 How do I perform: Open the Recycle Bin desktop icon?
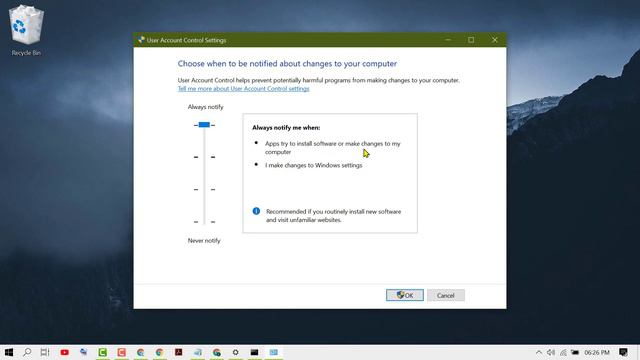(x=26, y=31)
